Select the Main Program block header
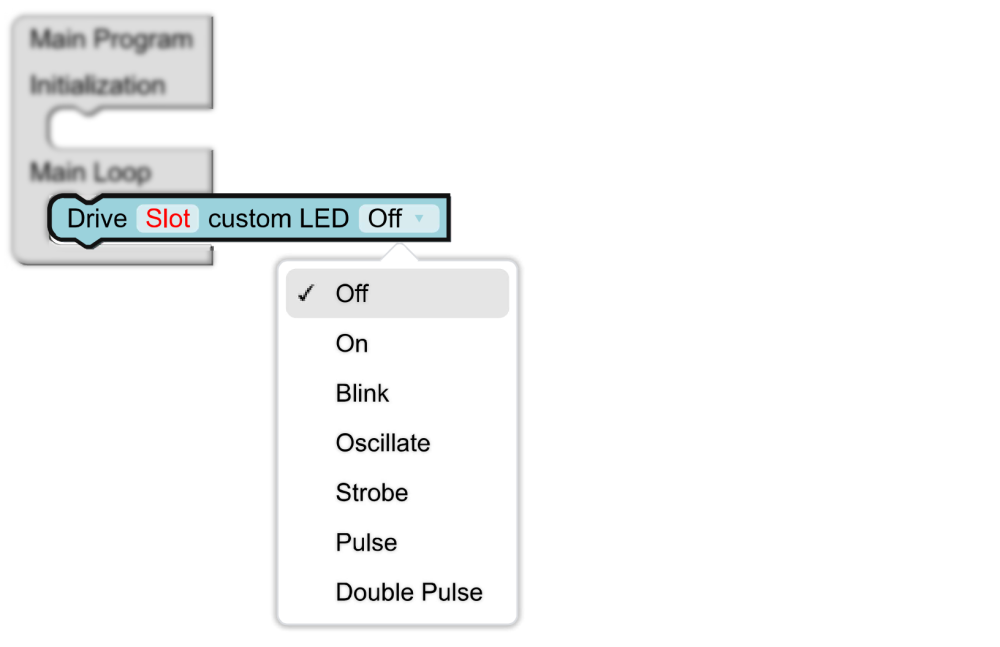 point(111,40)
